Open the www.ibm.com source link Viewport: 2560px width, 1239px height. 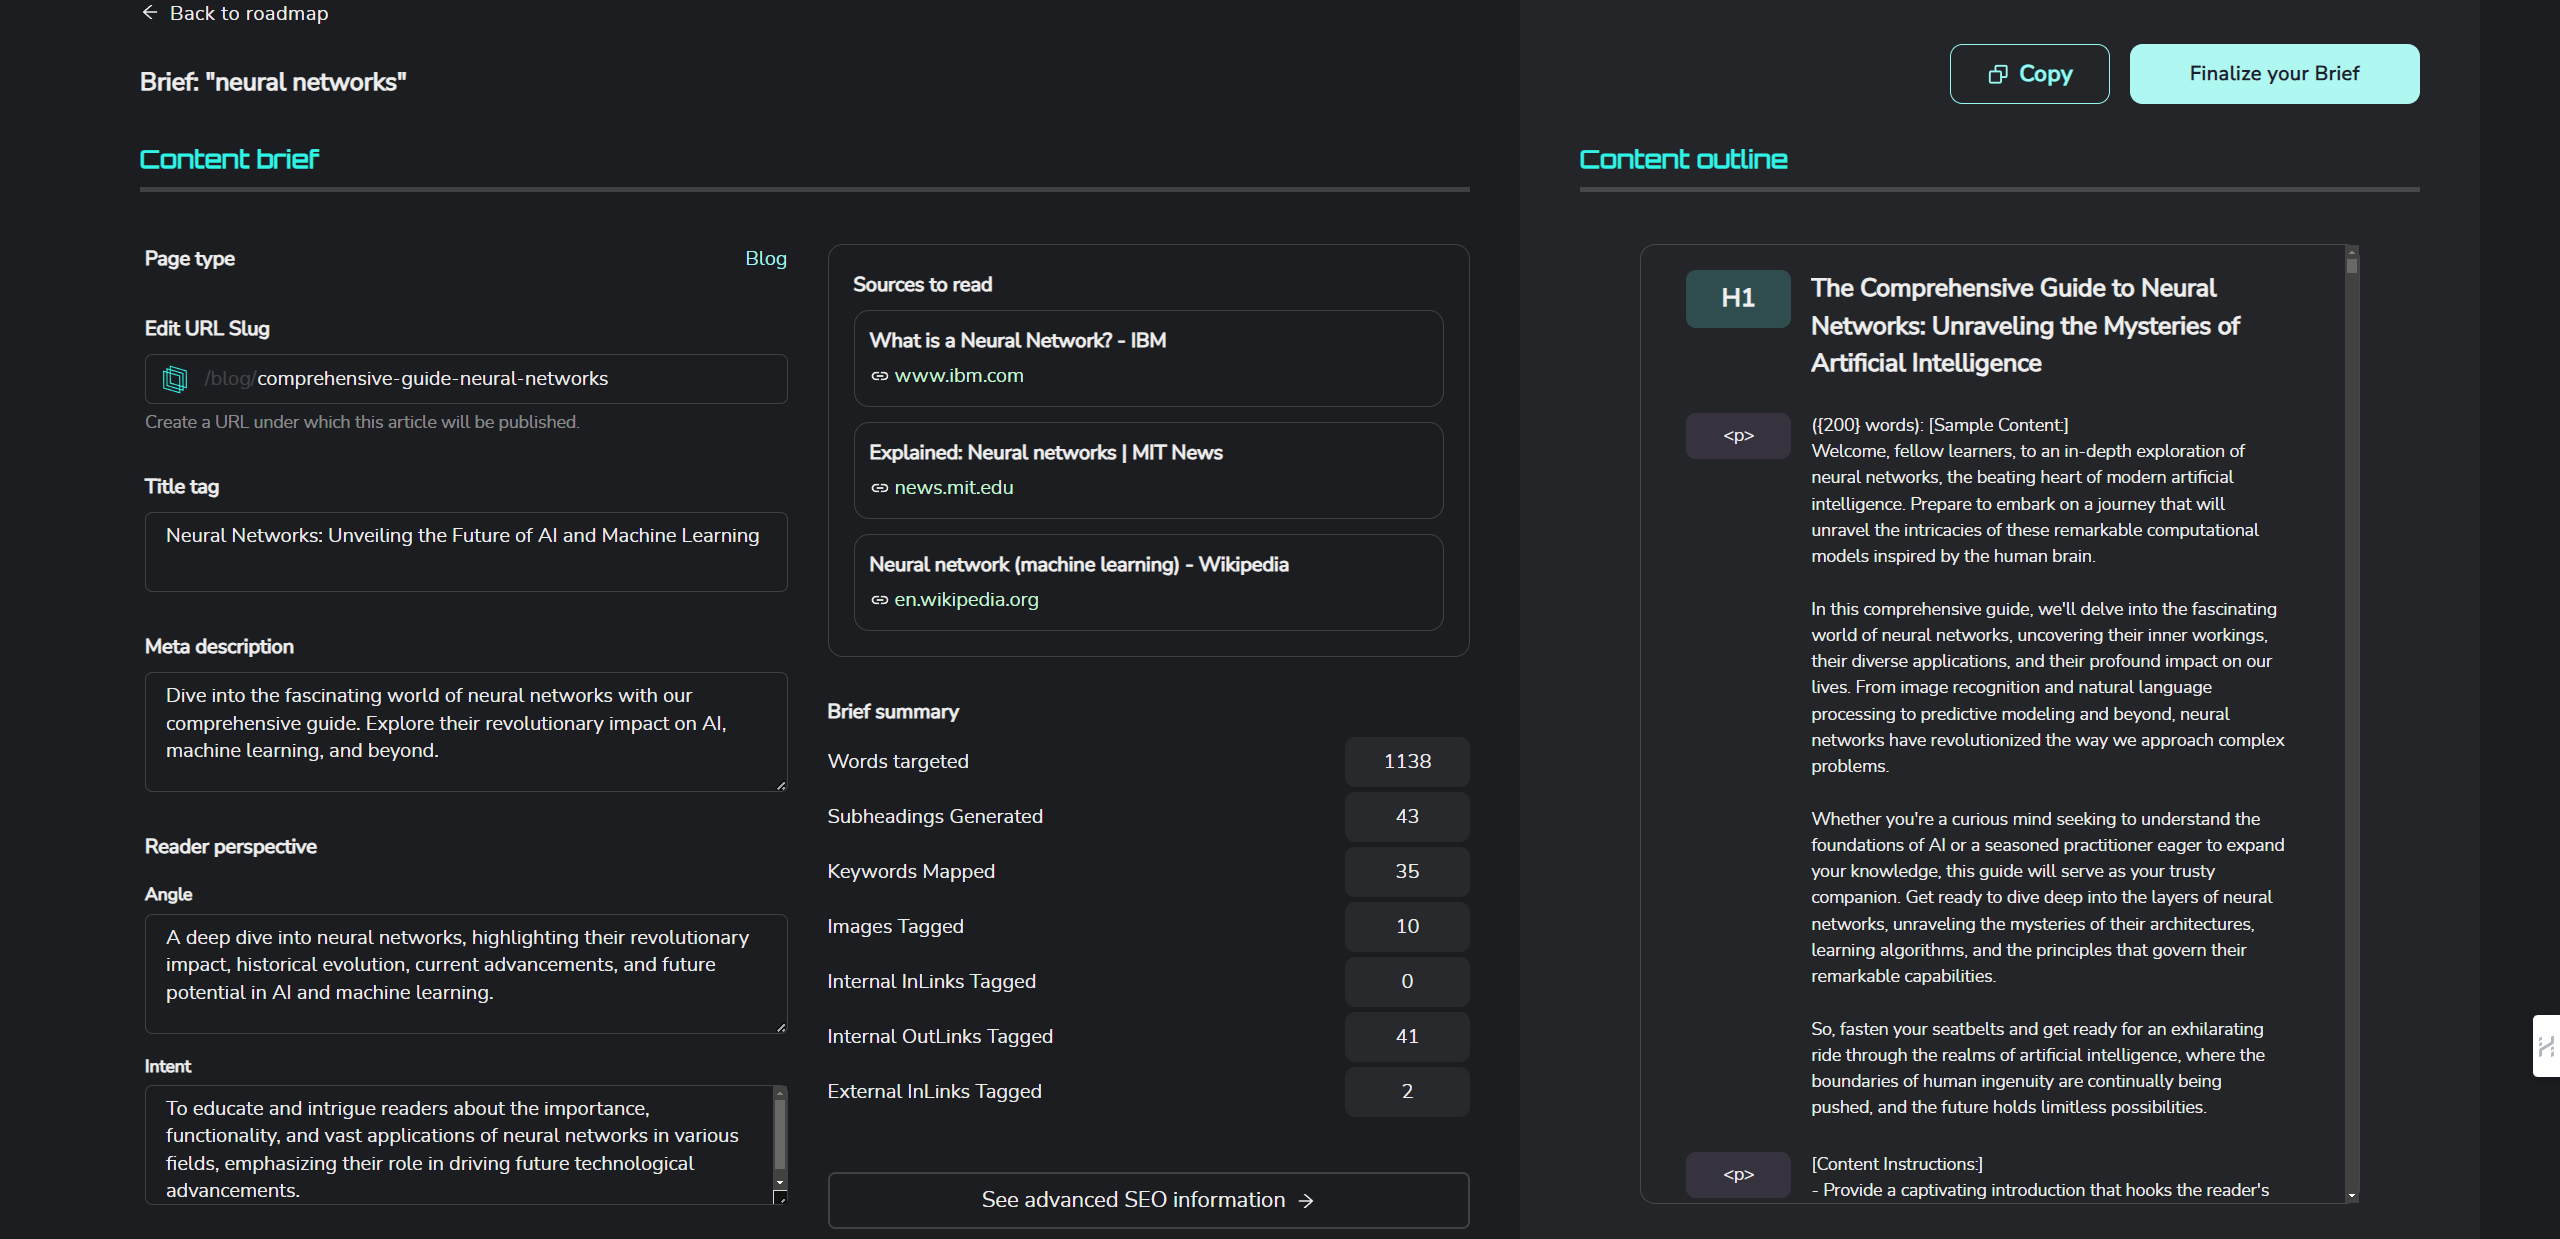tap(958, 376)
